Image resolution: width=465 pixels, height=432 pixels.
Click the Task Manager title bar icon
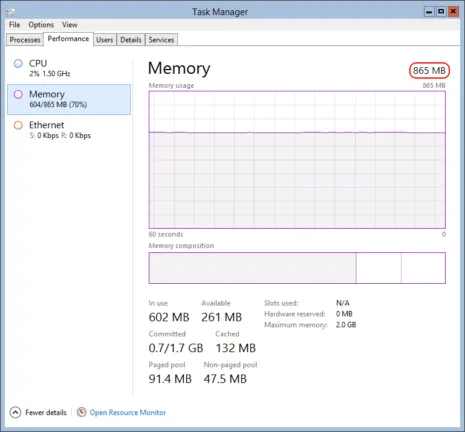(11, 12)
